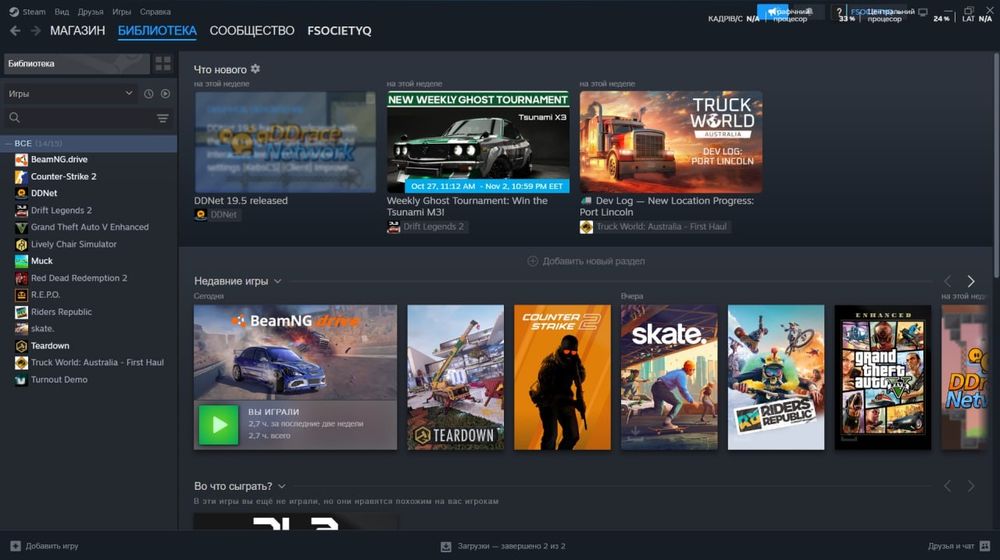Click the DDNet tag under news
1000x560 pixels.
tap(217, 215)
